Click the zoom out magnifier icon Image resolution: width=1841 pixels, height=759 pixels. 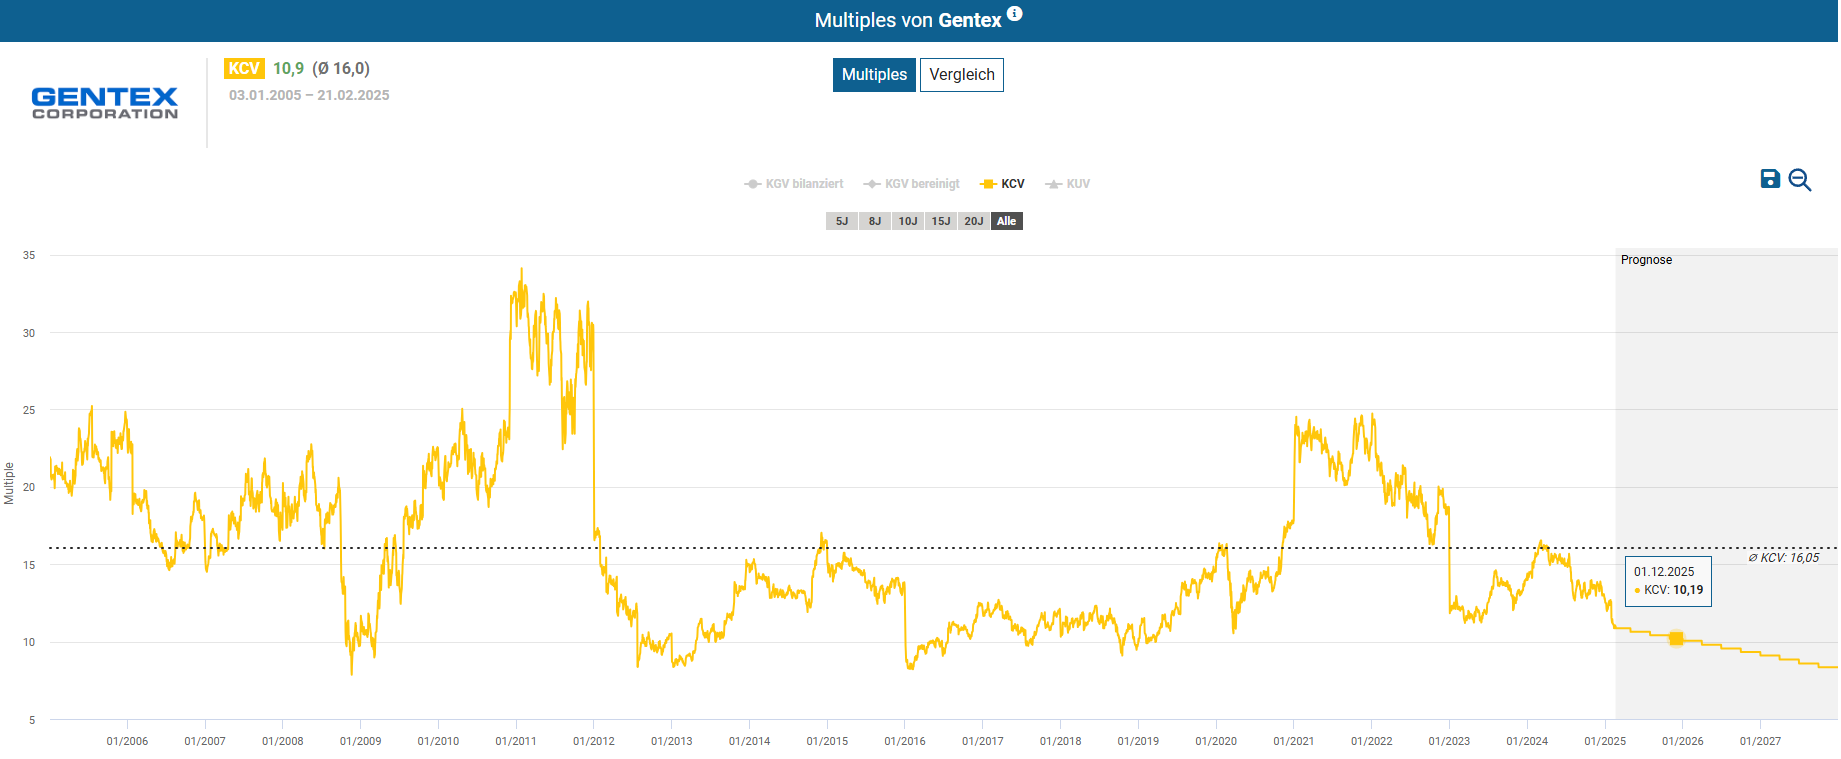[1799, 180]
